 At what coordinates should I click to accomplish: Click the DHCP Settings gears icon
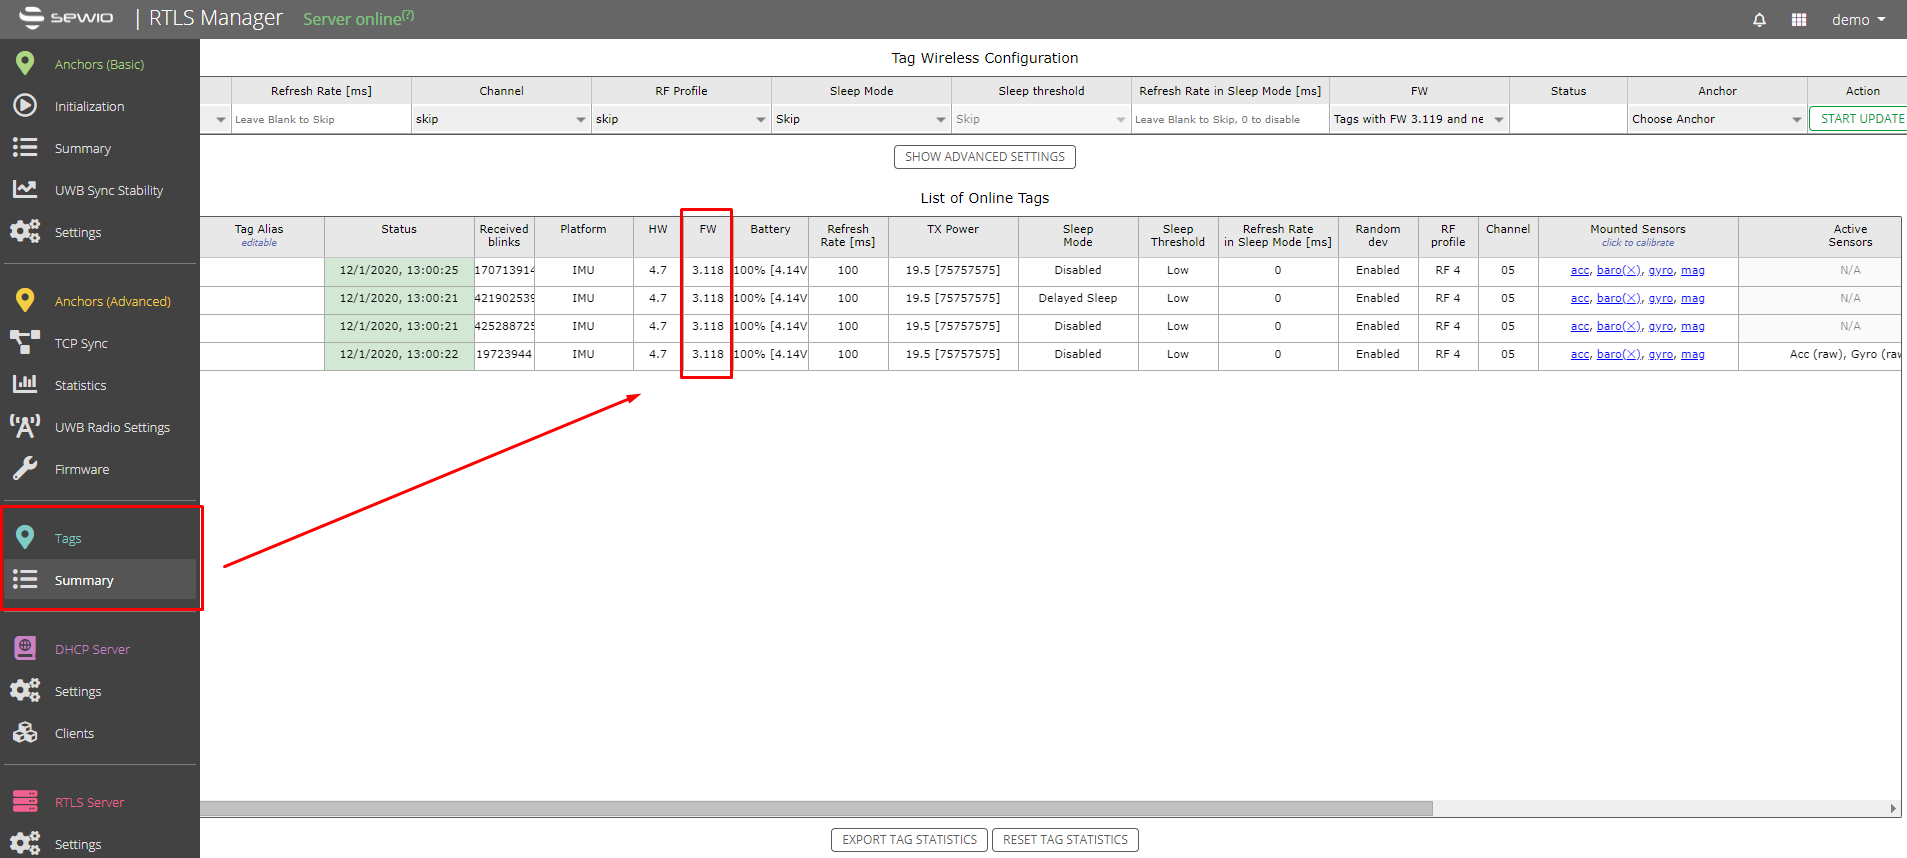tap(25, 690)
